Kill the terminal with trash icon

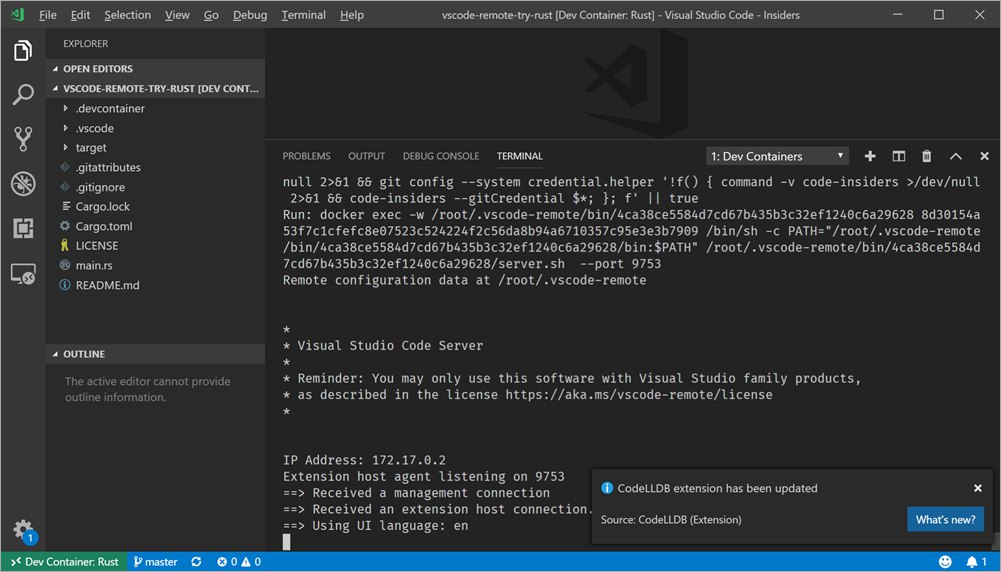coord(926,156)
